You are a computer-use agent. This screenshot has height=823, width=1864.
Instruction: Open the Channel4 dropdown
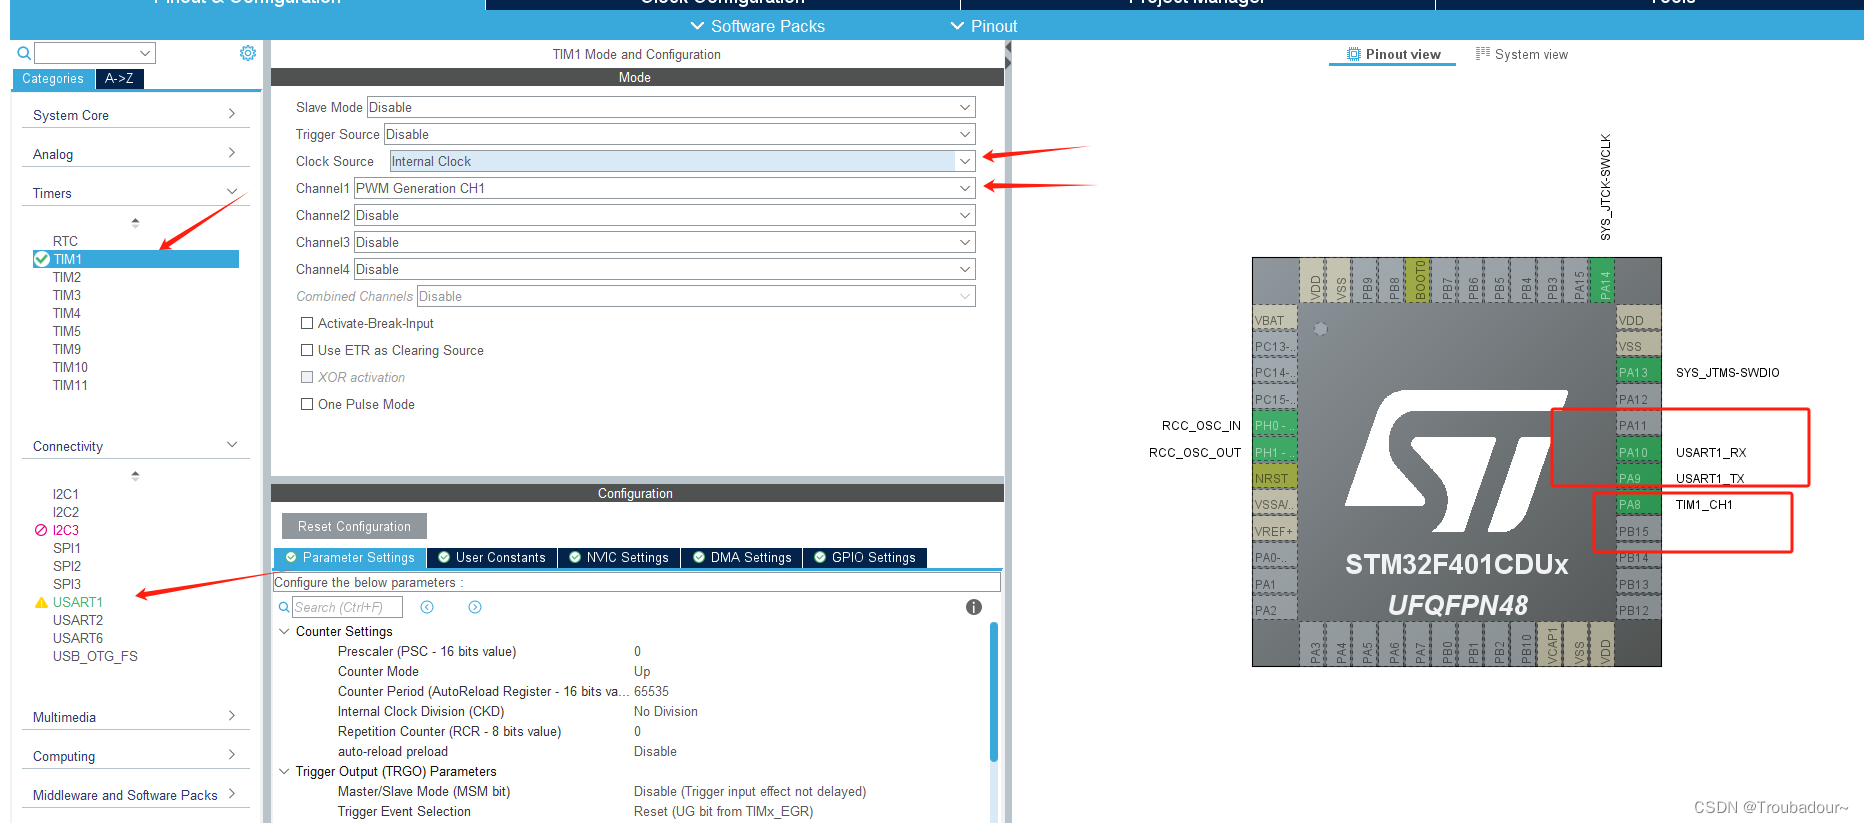(664, 269)
